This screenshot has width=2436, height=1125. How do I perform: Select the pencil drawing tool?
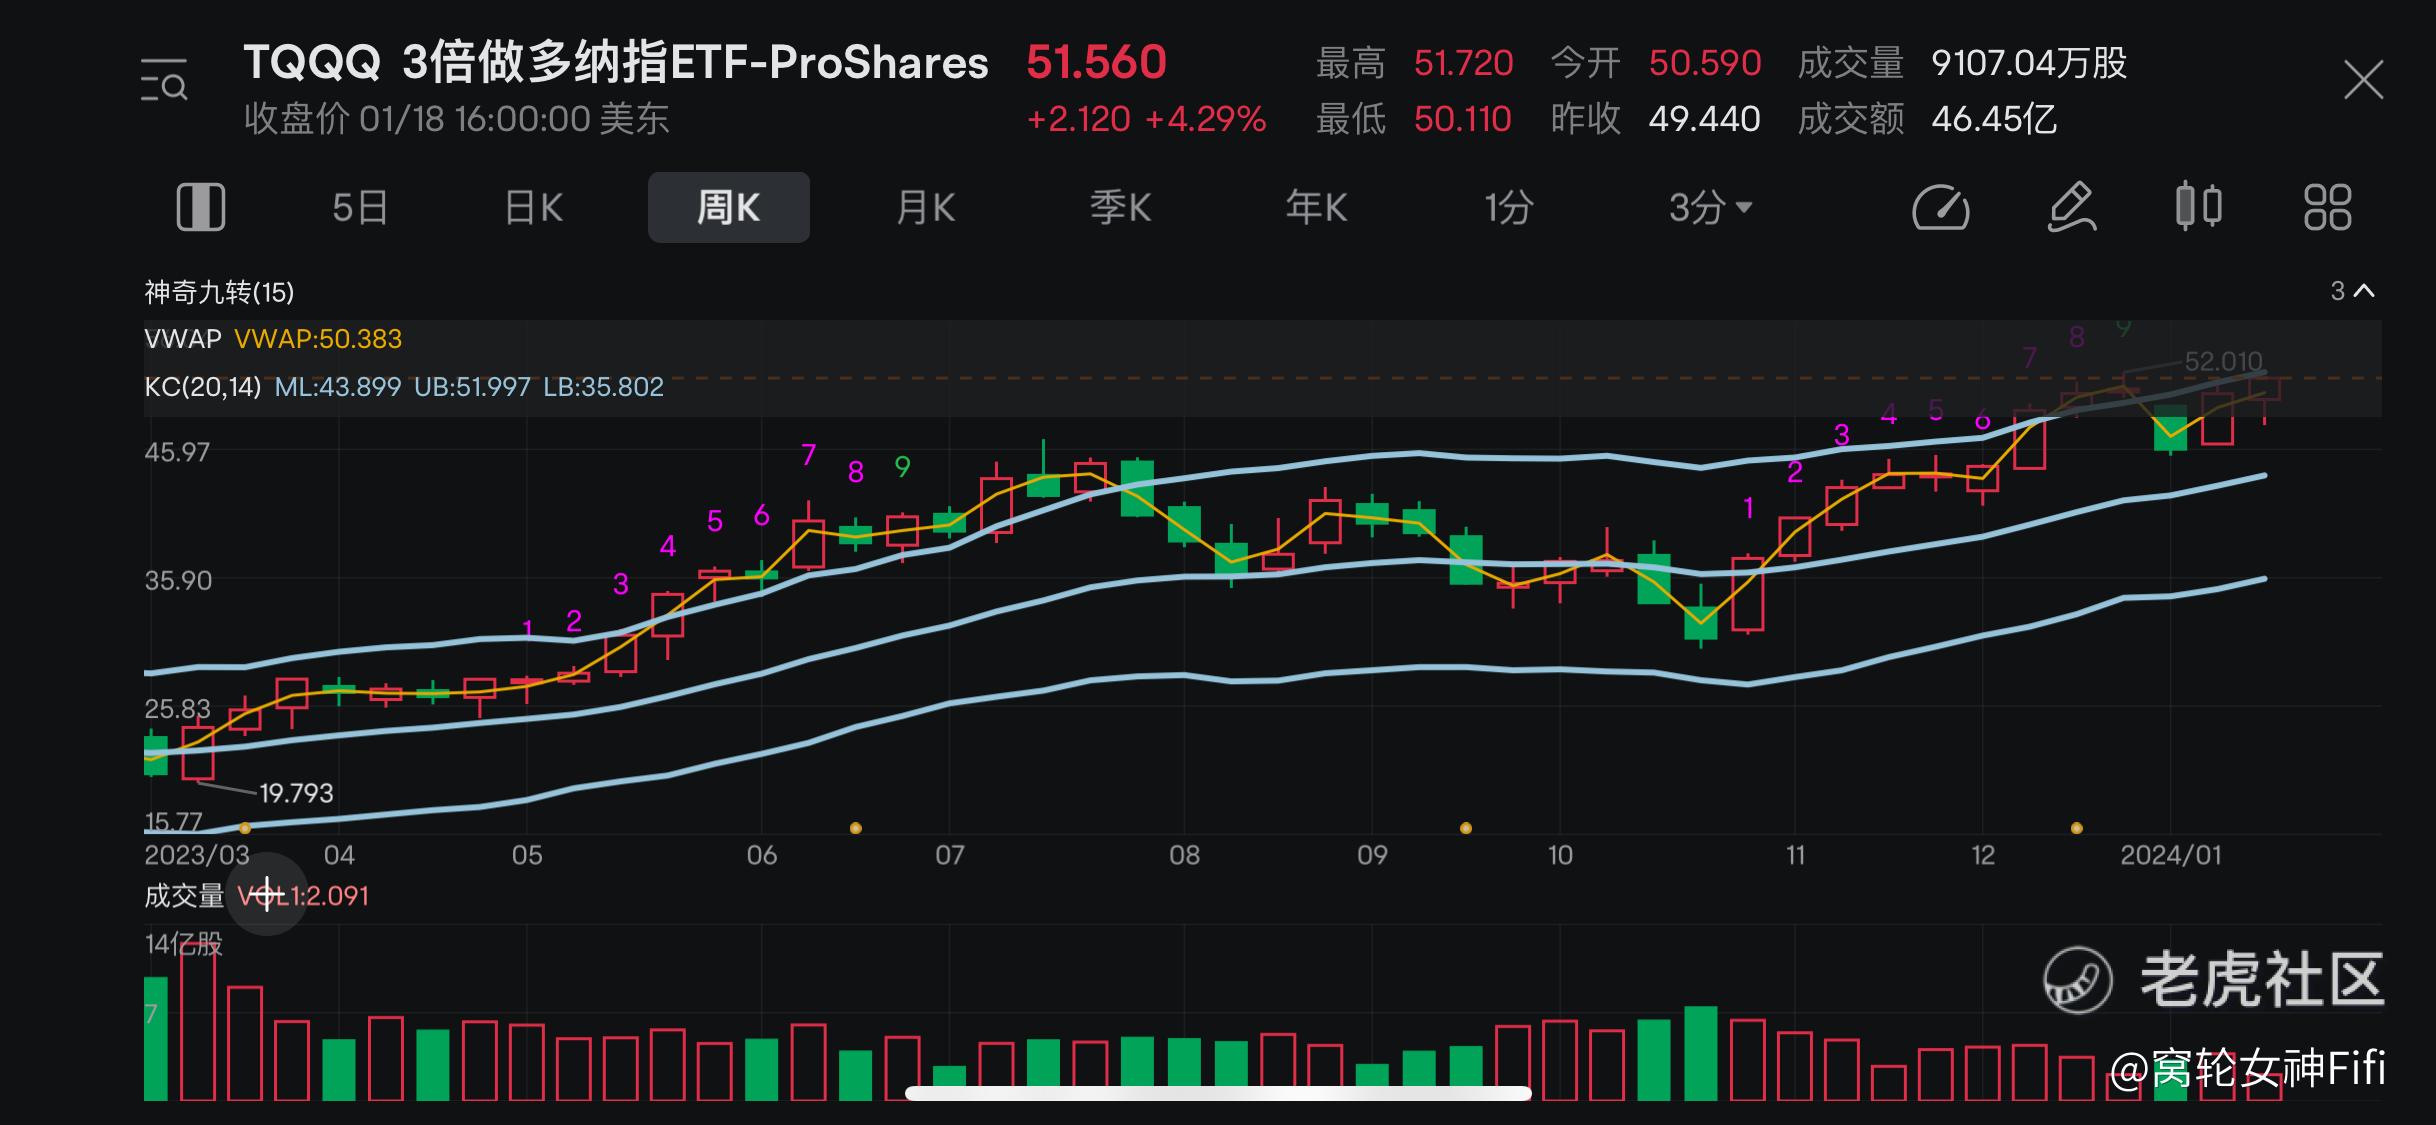coord(2071,208)
